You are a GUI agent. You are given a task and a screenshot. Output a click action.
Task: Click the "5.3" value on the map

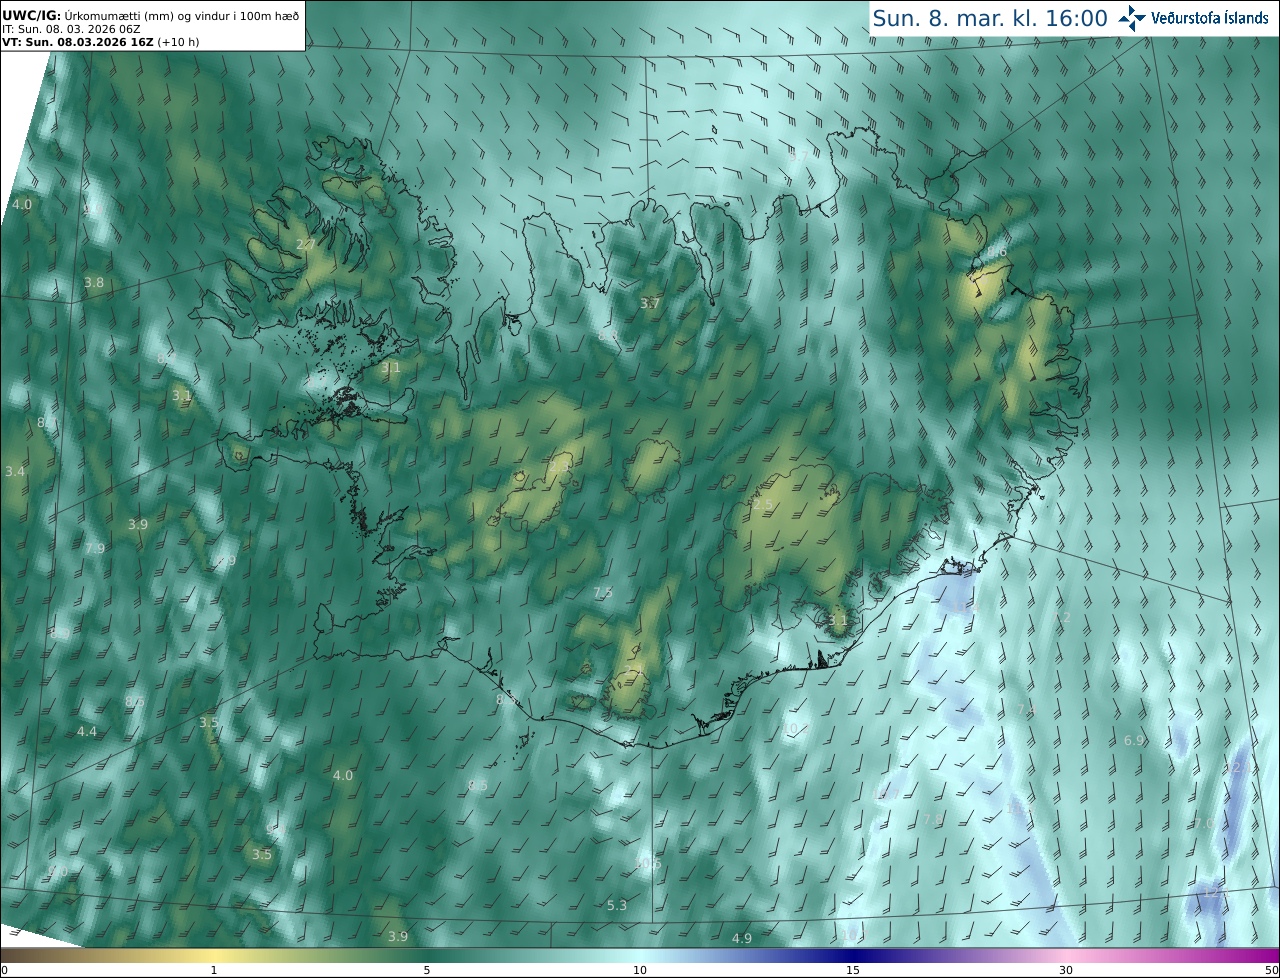[x=617, y=905]
